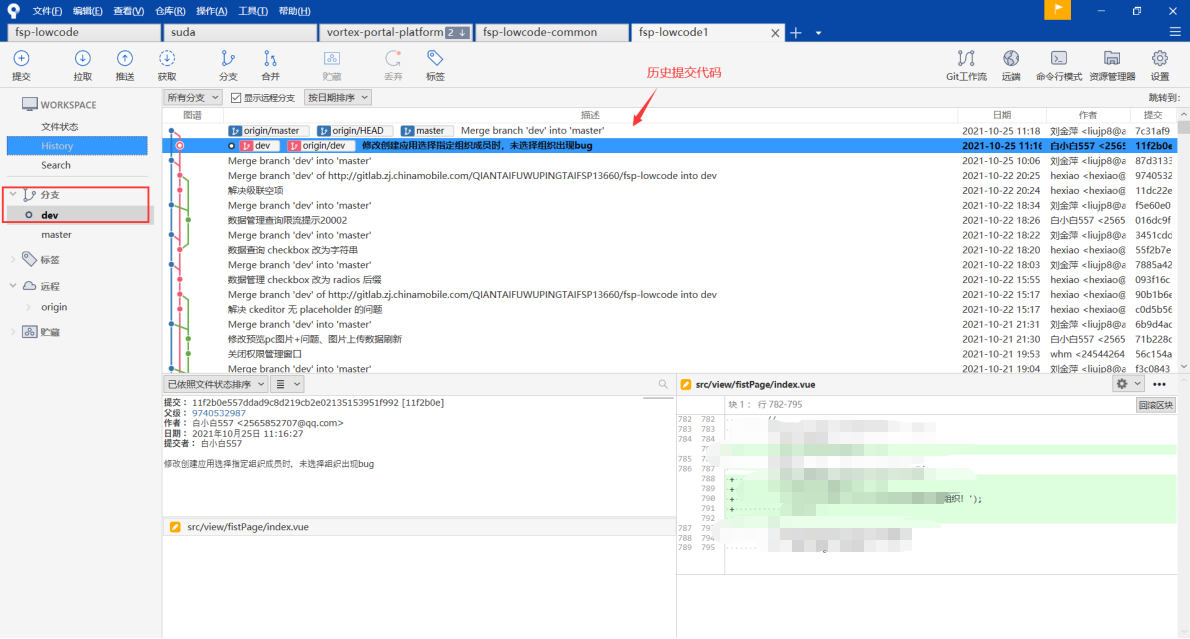Open 命令行模式 (Terminal) icon
Screen dimensions: 1190x639
pyautogui.click(x=1059, y=65)
